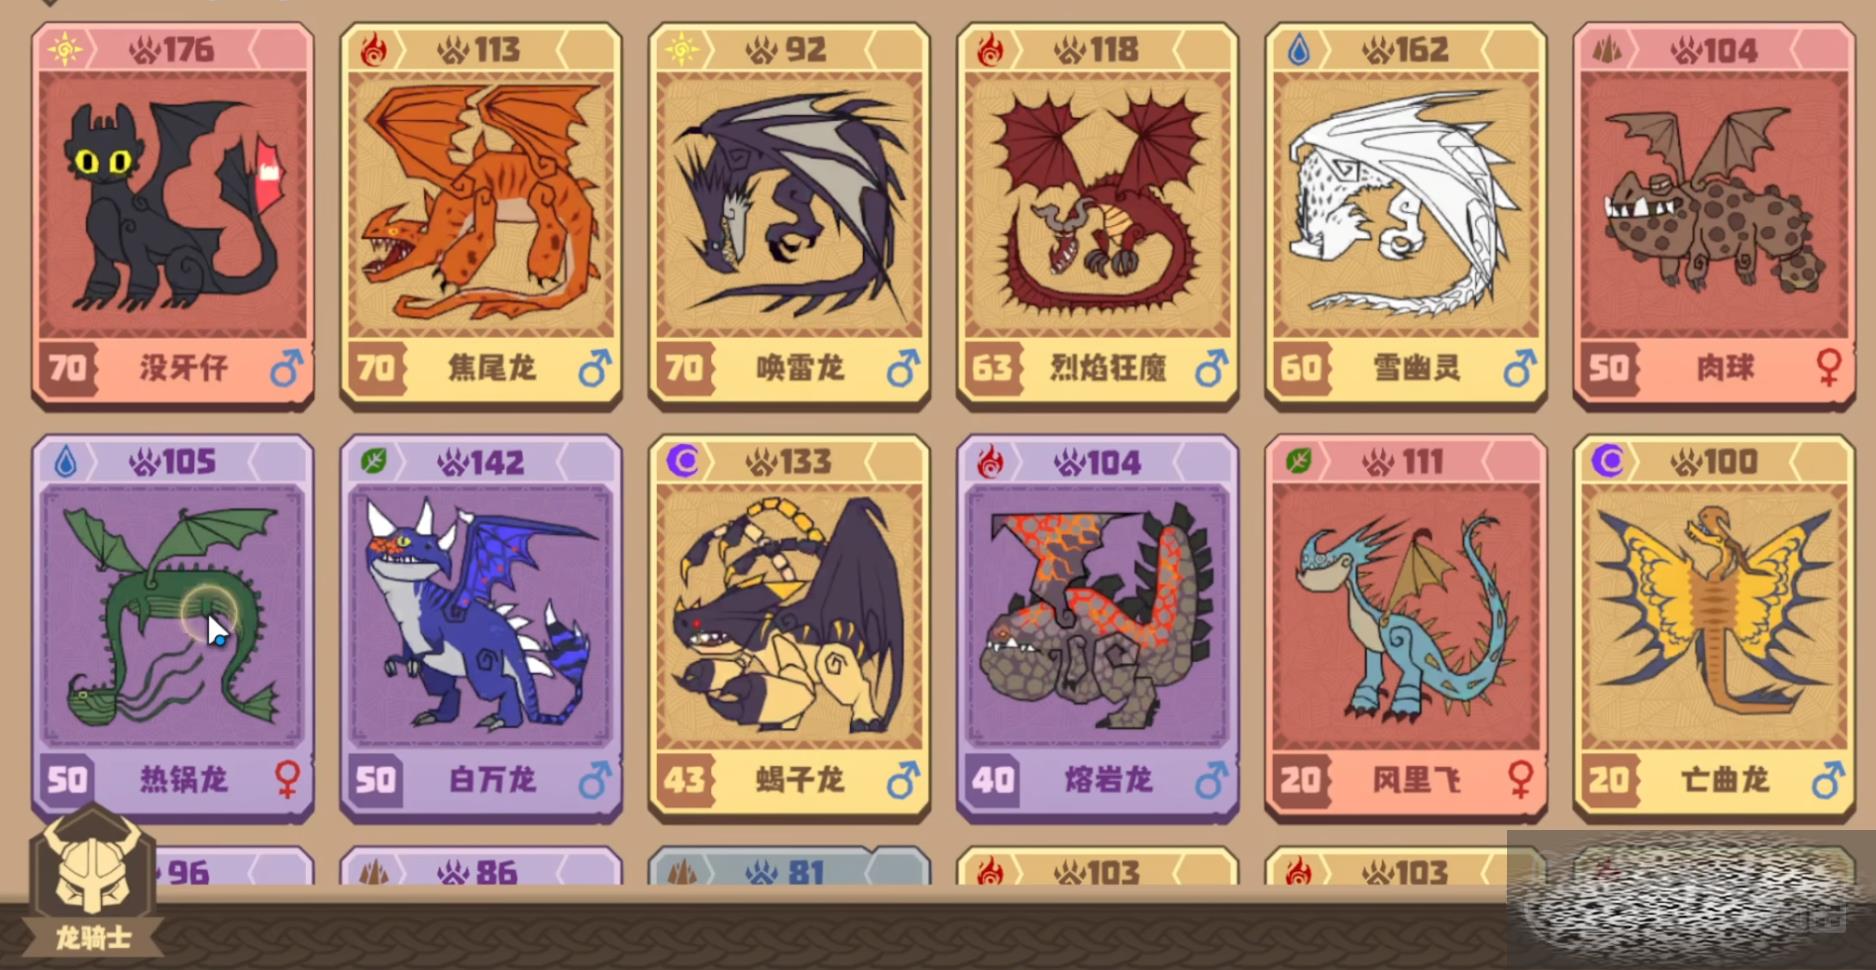This screenshot has width=1876, height=970.
Task: Click the leaf element icon on 白万龙
Action: click(x=374, y=461)
